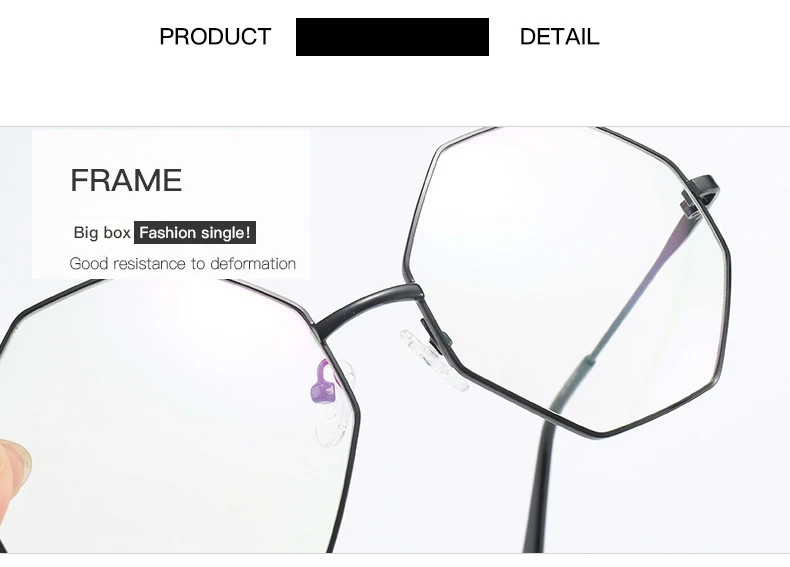Image resolution: width=790 pixels, height=567 pixels.
Task: Click 'Good resistance to deformation' caption
Action: [182, 264]
